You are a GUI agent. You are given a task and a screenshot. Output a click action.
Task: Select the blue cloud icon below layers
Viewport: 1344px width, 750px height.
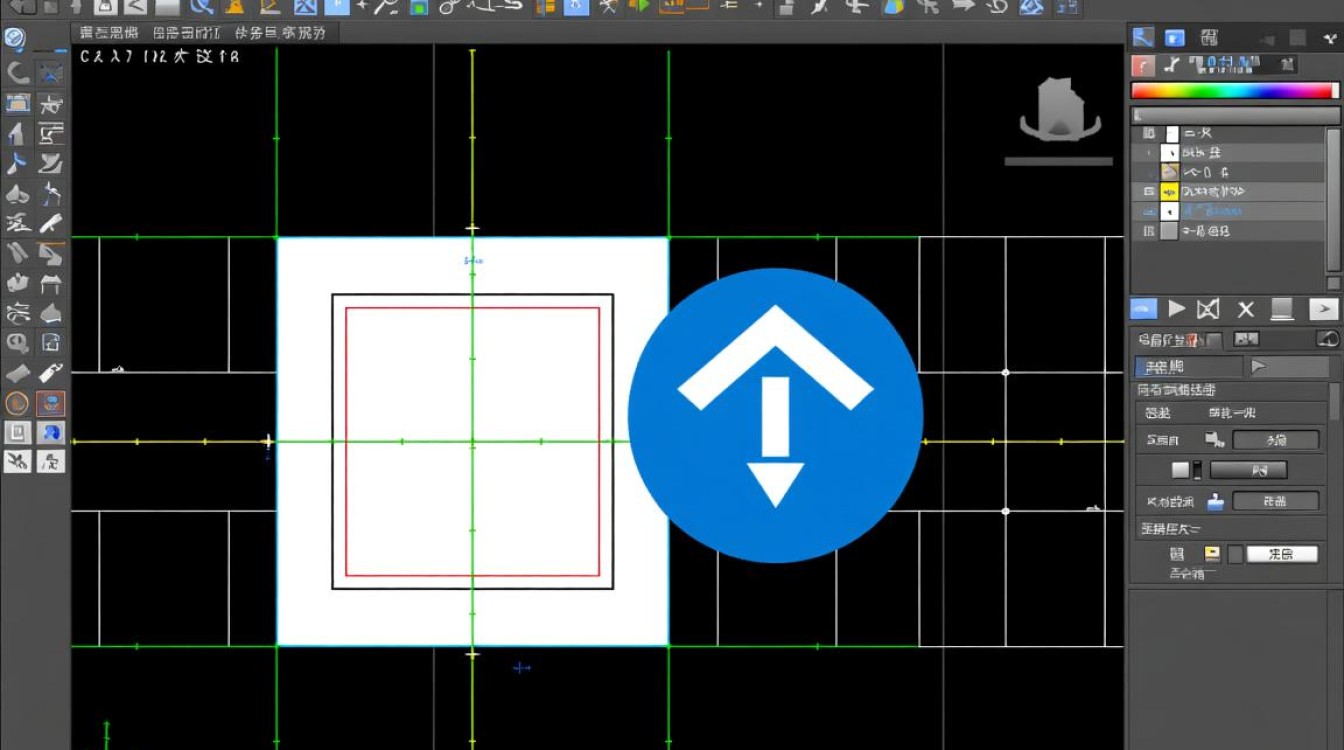(1143, 309)
